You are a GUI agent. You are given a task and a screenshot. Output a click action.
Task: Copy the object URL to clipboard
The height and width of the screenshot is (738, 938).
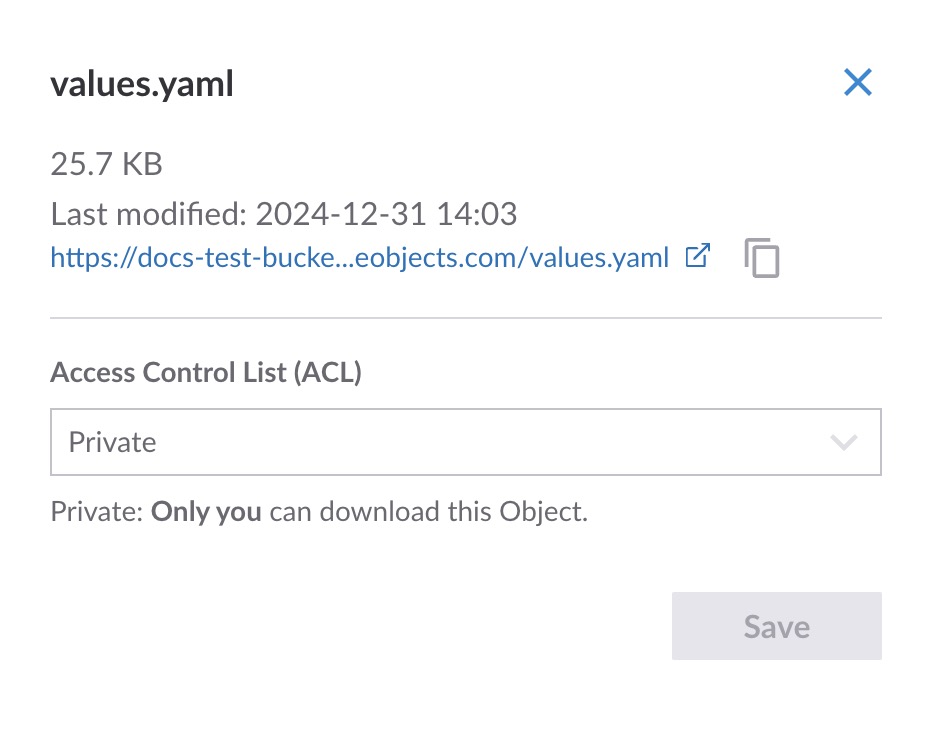762,258
